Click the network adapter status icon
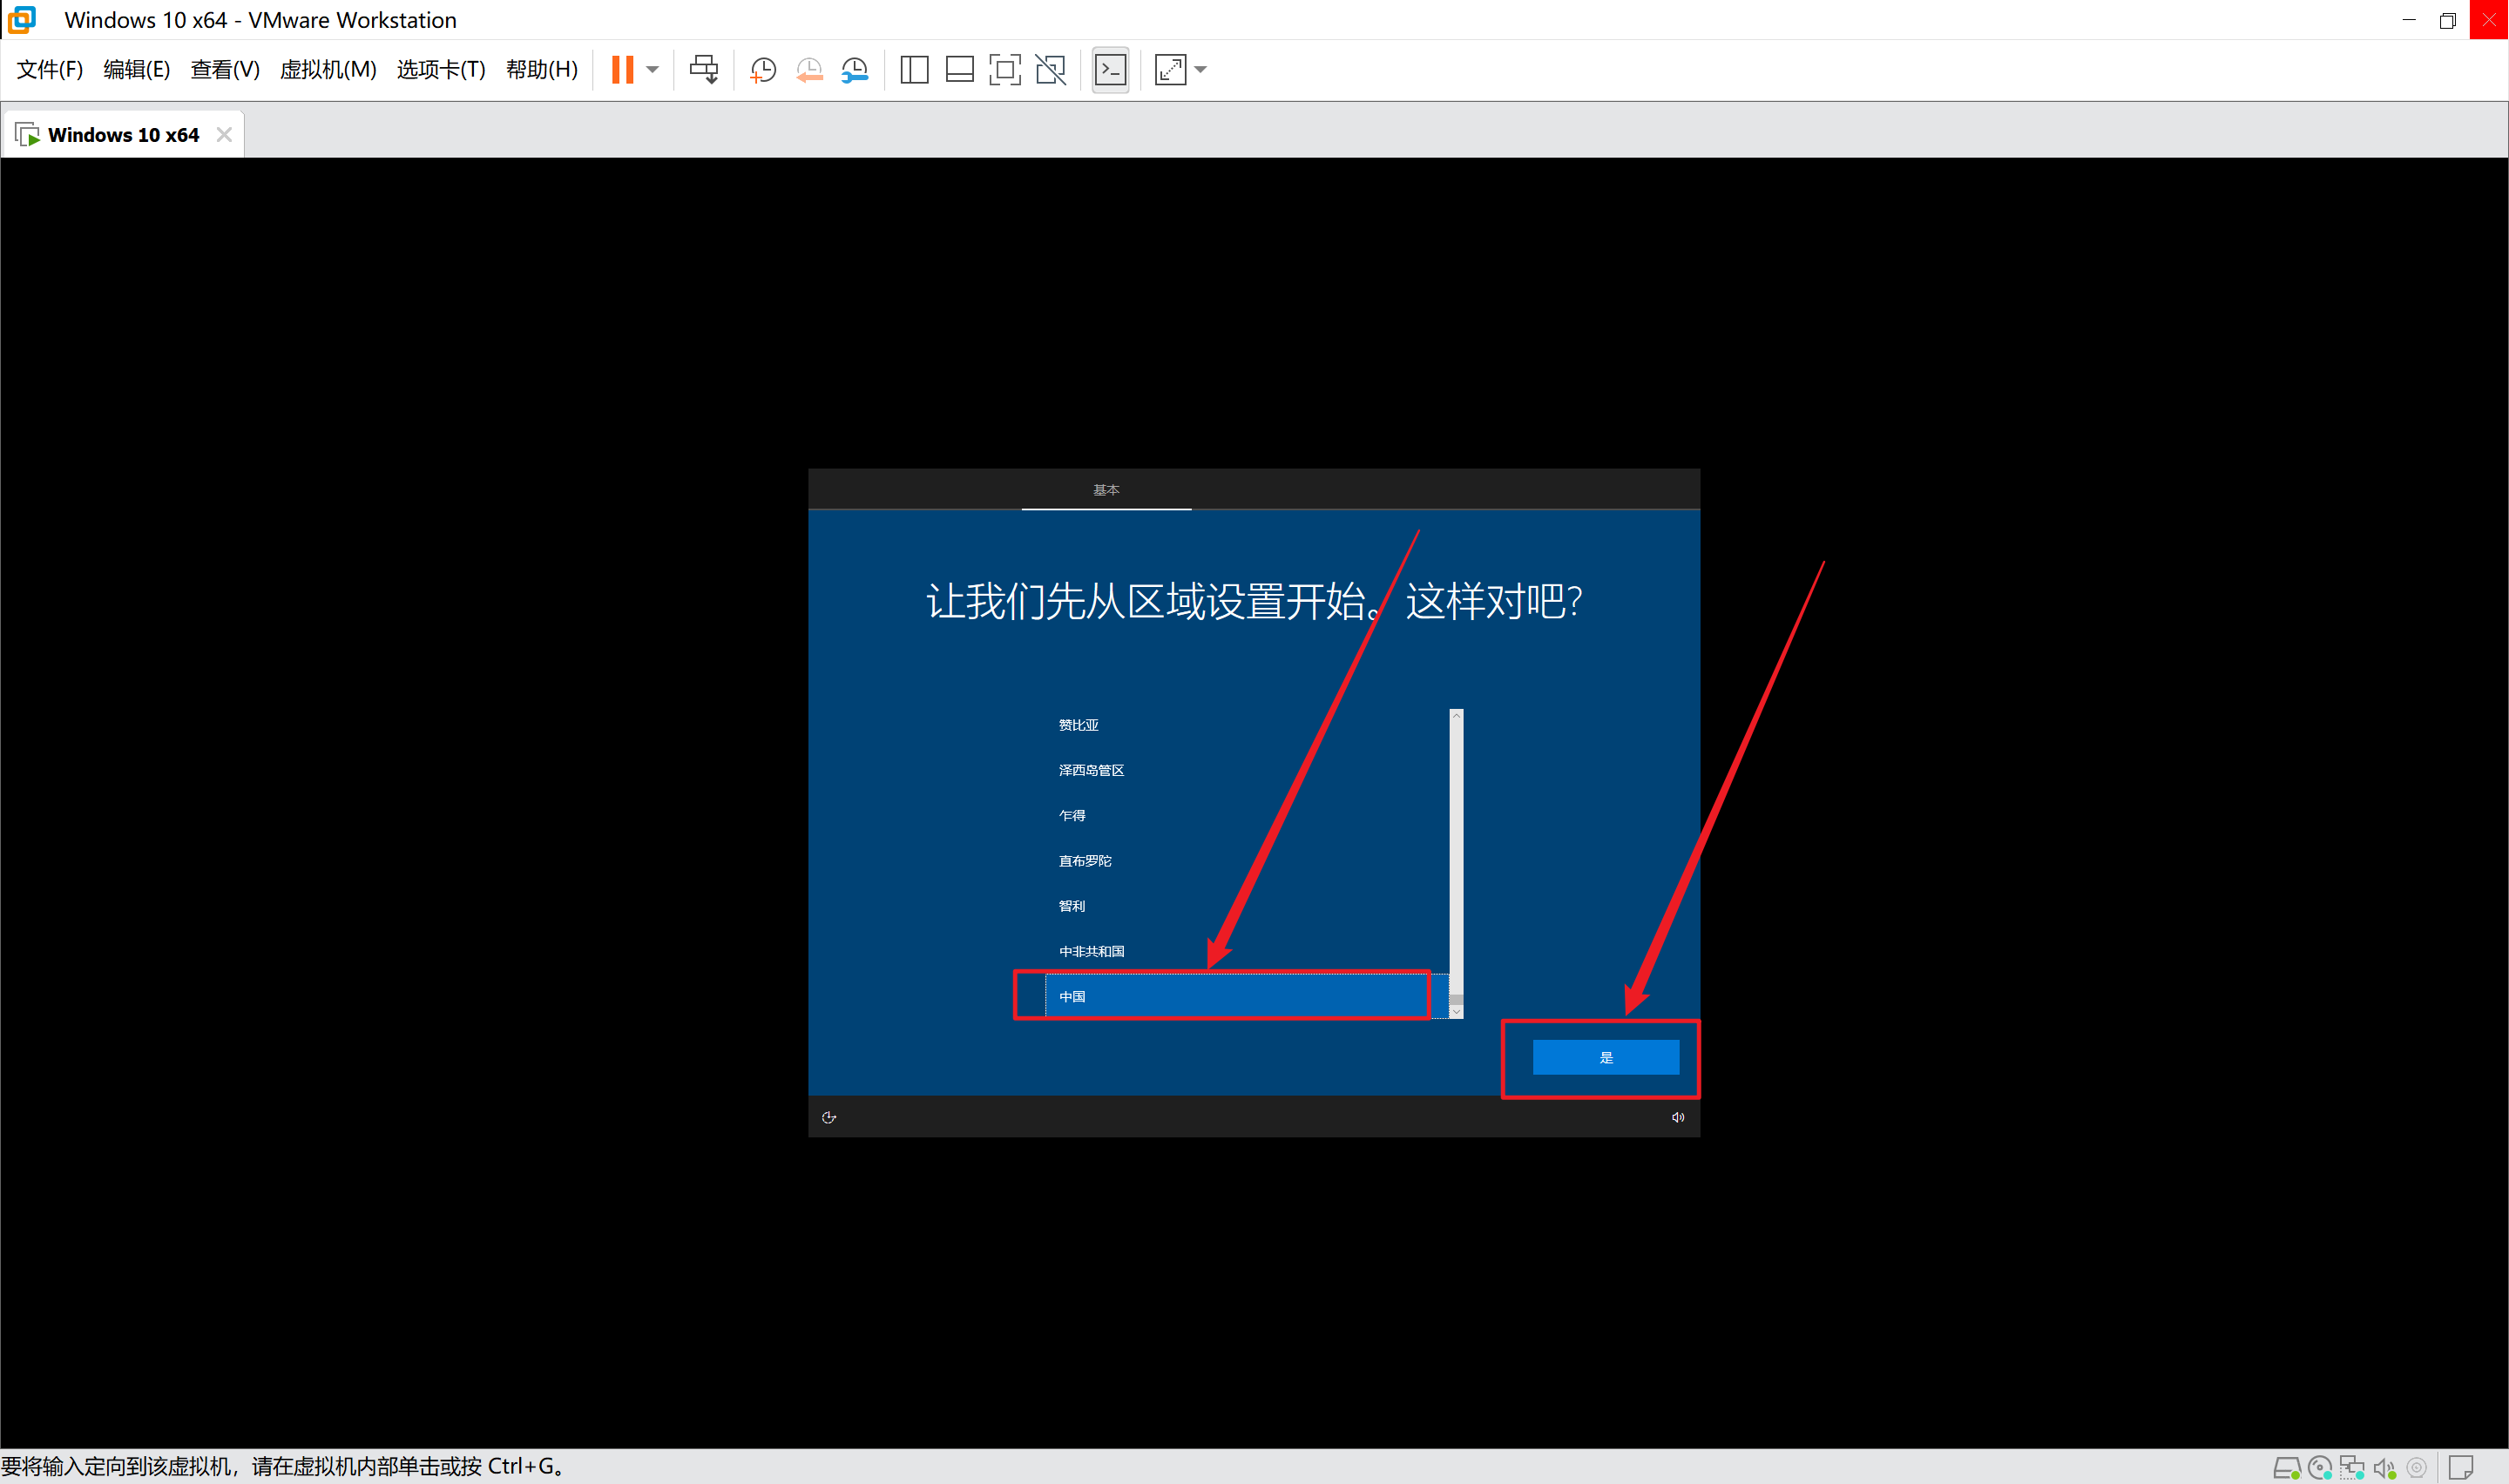The width and height of the screenshot is (2509, 1484). (2351, 1468)
